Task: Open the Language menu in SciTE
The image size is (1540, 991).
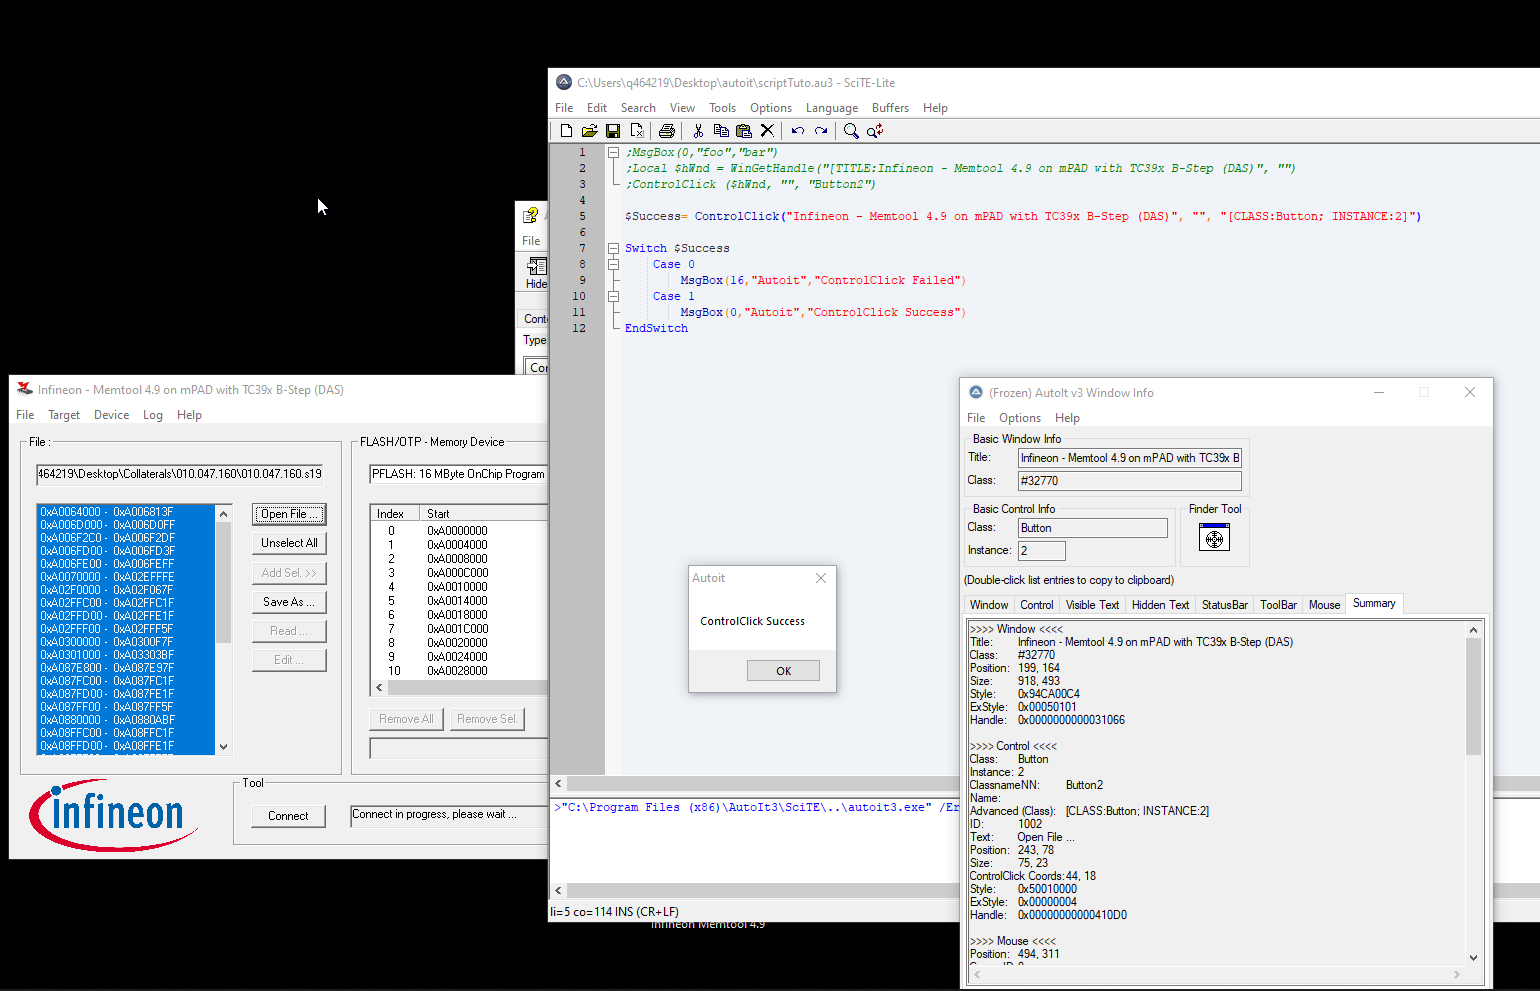Action: click(x=832, y=108)
